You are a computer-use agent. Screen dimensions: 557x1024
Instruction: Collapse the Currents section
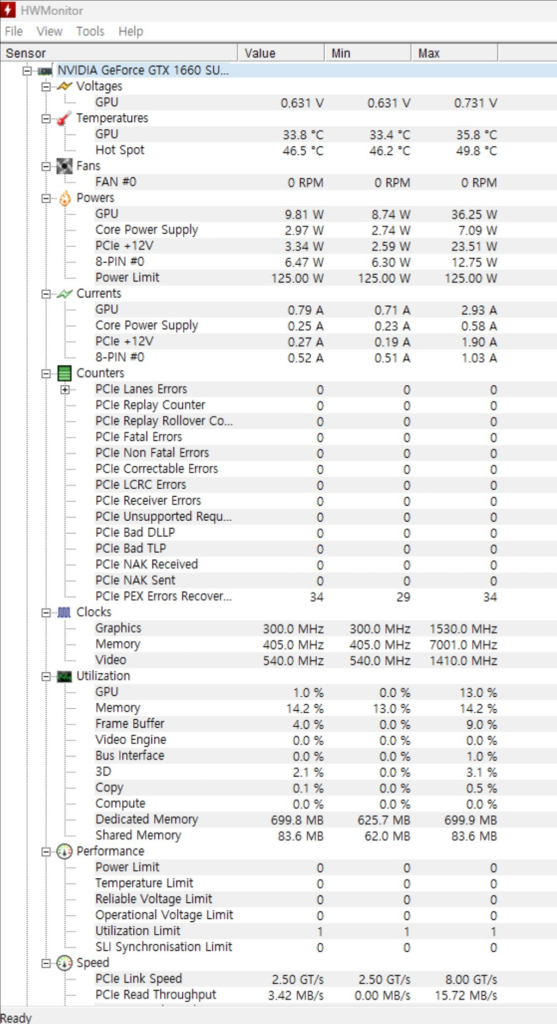(x=46, y=294)
